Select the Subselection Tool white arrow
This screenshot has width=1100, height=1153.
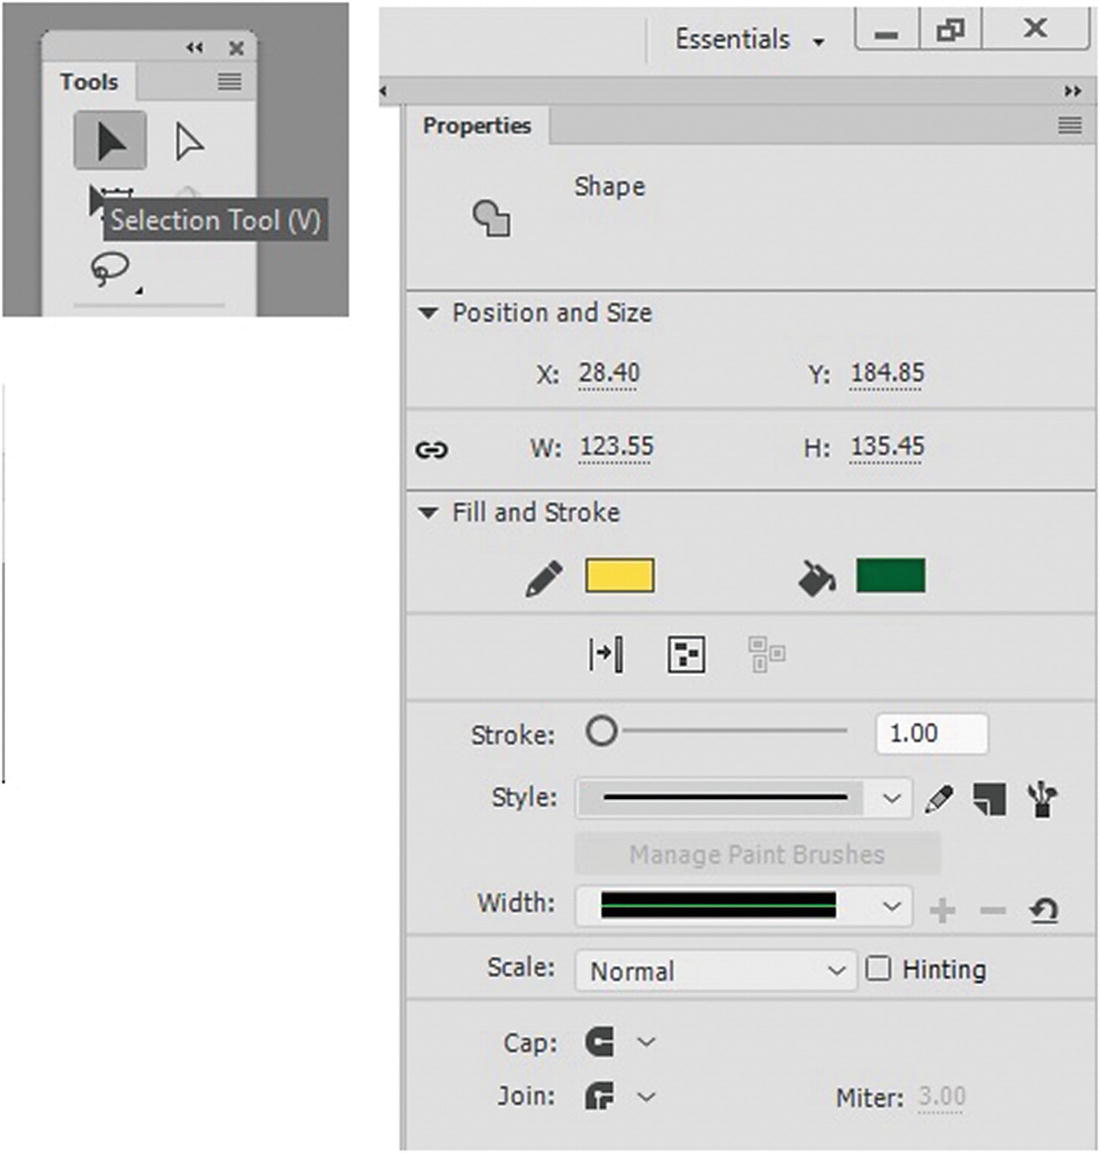pos(189,142)
